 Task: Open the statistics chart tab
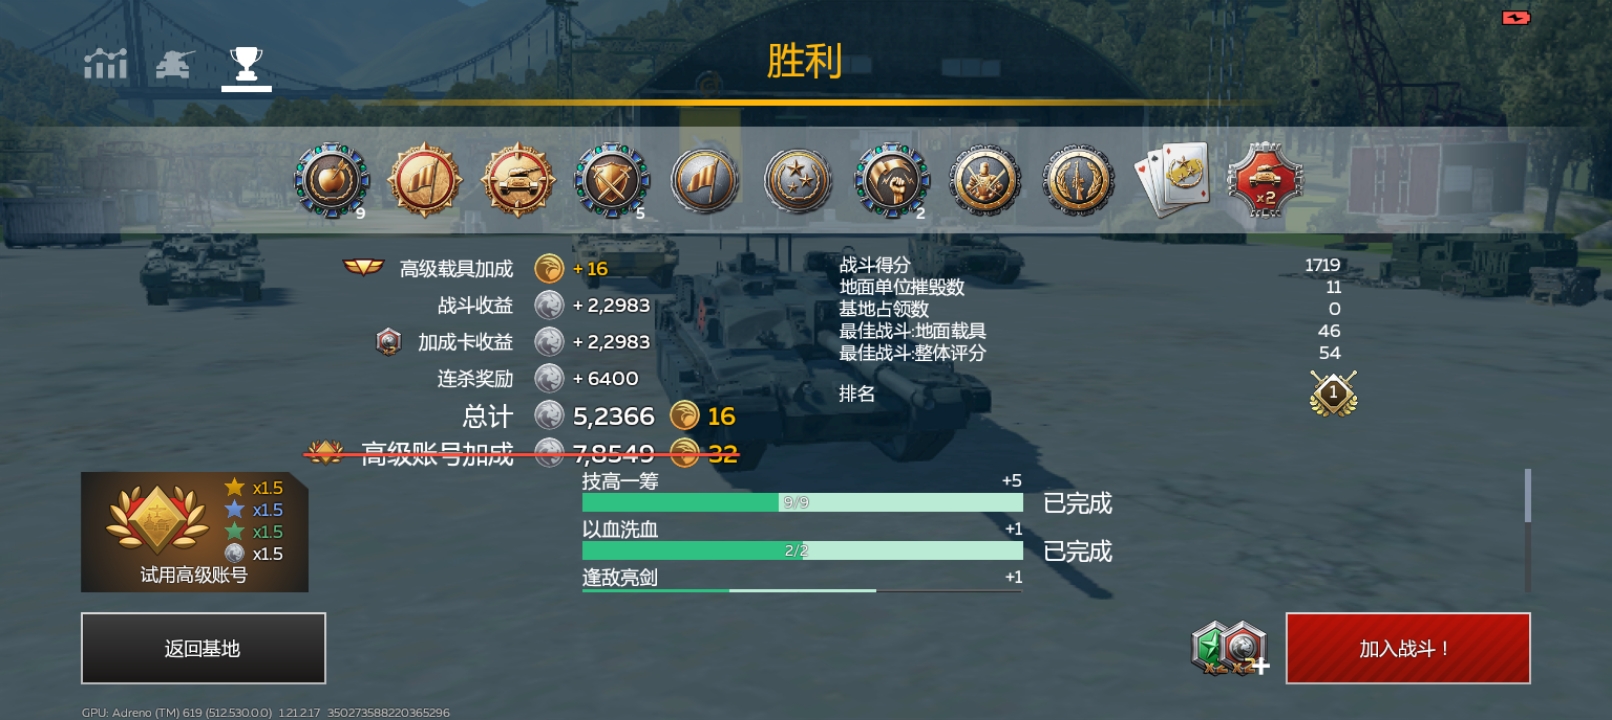(x=105, y=64)
